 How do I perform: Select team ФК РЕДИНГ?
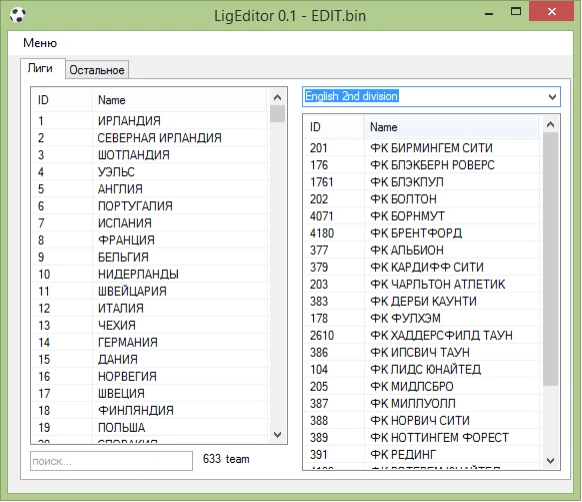pyautogui.click(x=422, y=455)
